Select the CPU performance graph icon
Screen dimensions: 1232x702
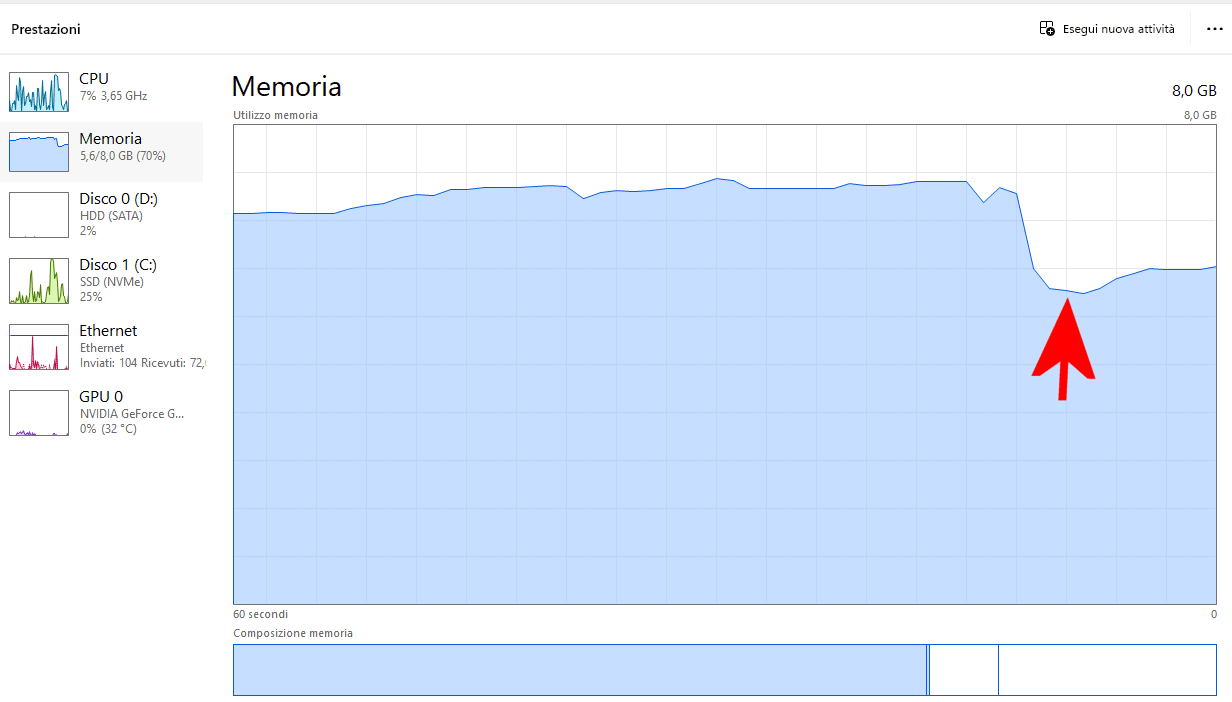(38, 90)
